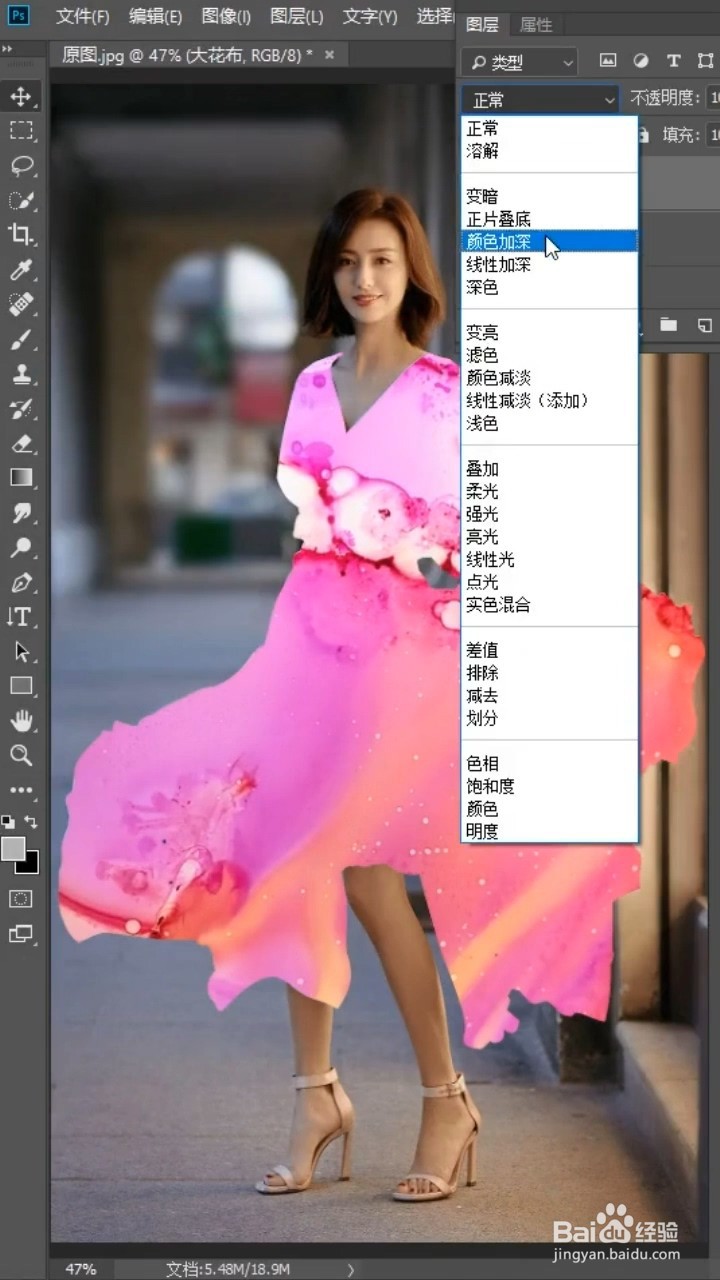Image resolution: width=720 pixels, height=1280 pixels.
Task: Click the 文档:5.48M/18.9M status text
Action: click(228, 1269)
